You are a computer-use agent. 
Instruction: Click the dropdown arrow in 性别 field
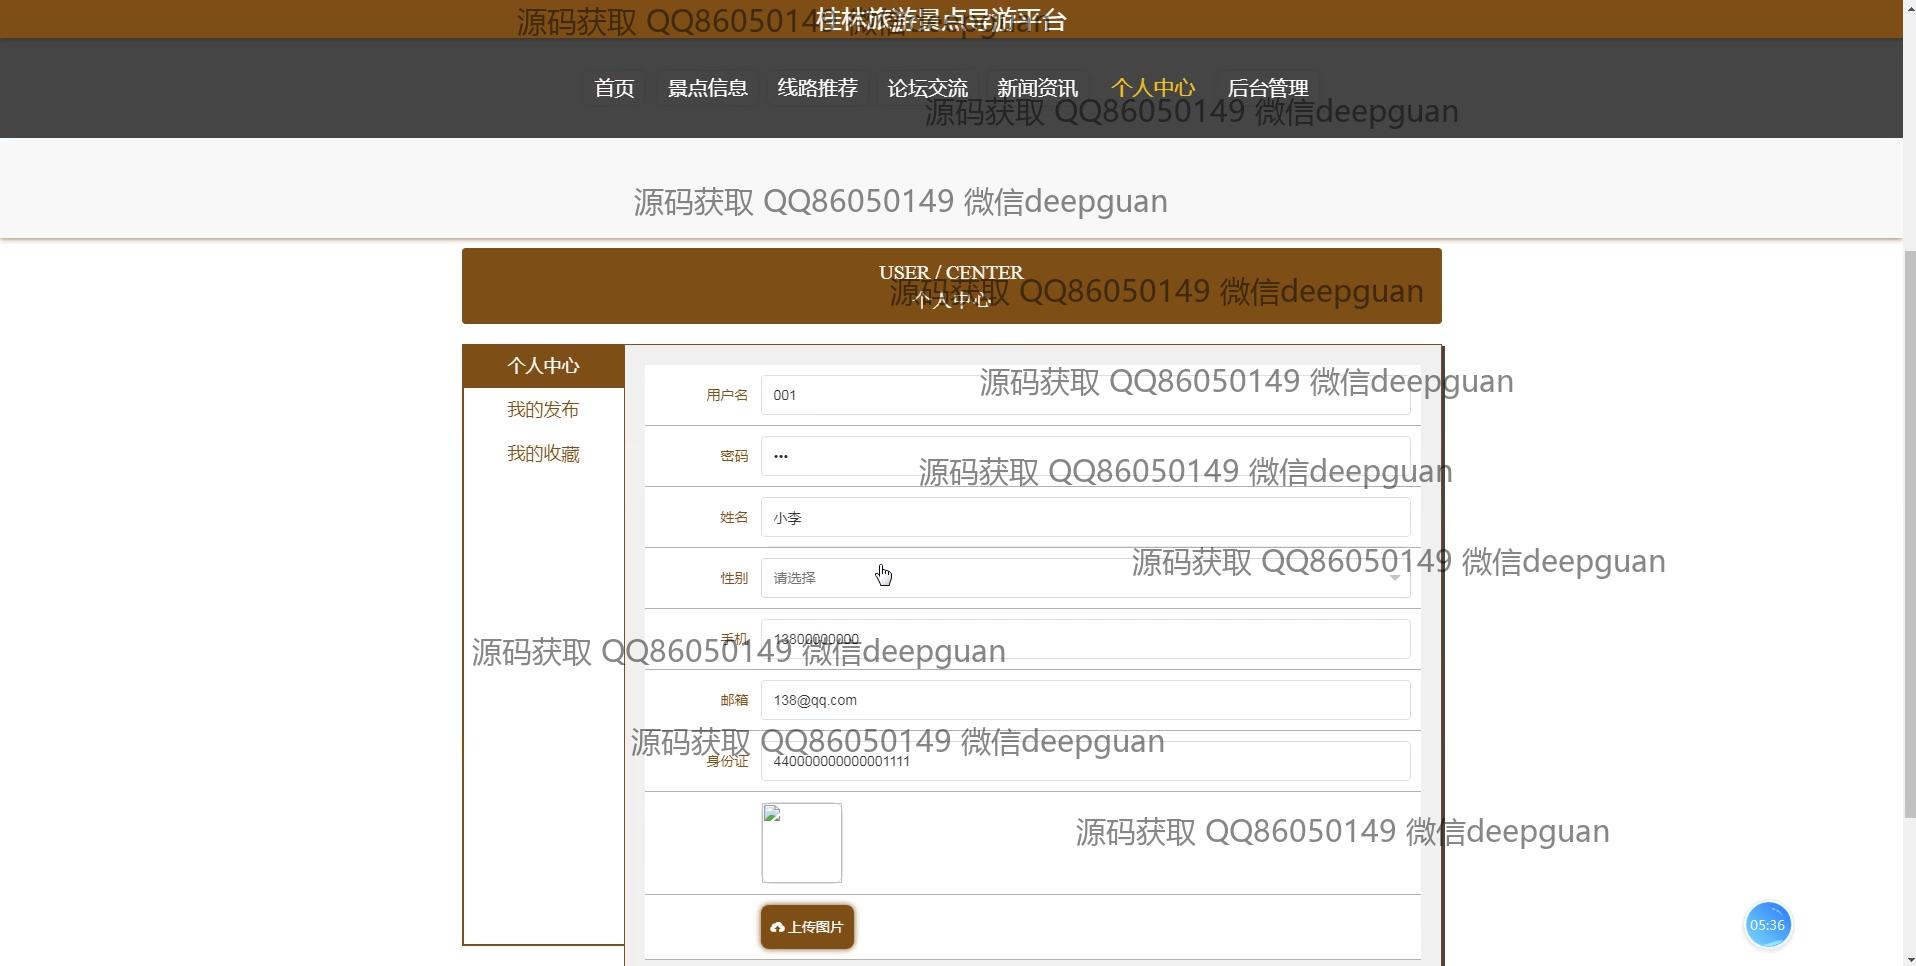[x=1394, y=578]
